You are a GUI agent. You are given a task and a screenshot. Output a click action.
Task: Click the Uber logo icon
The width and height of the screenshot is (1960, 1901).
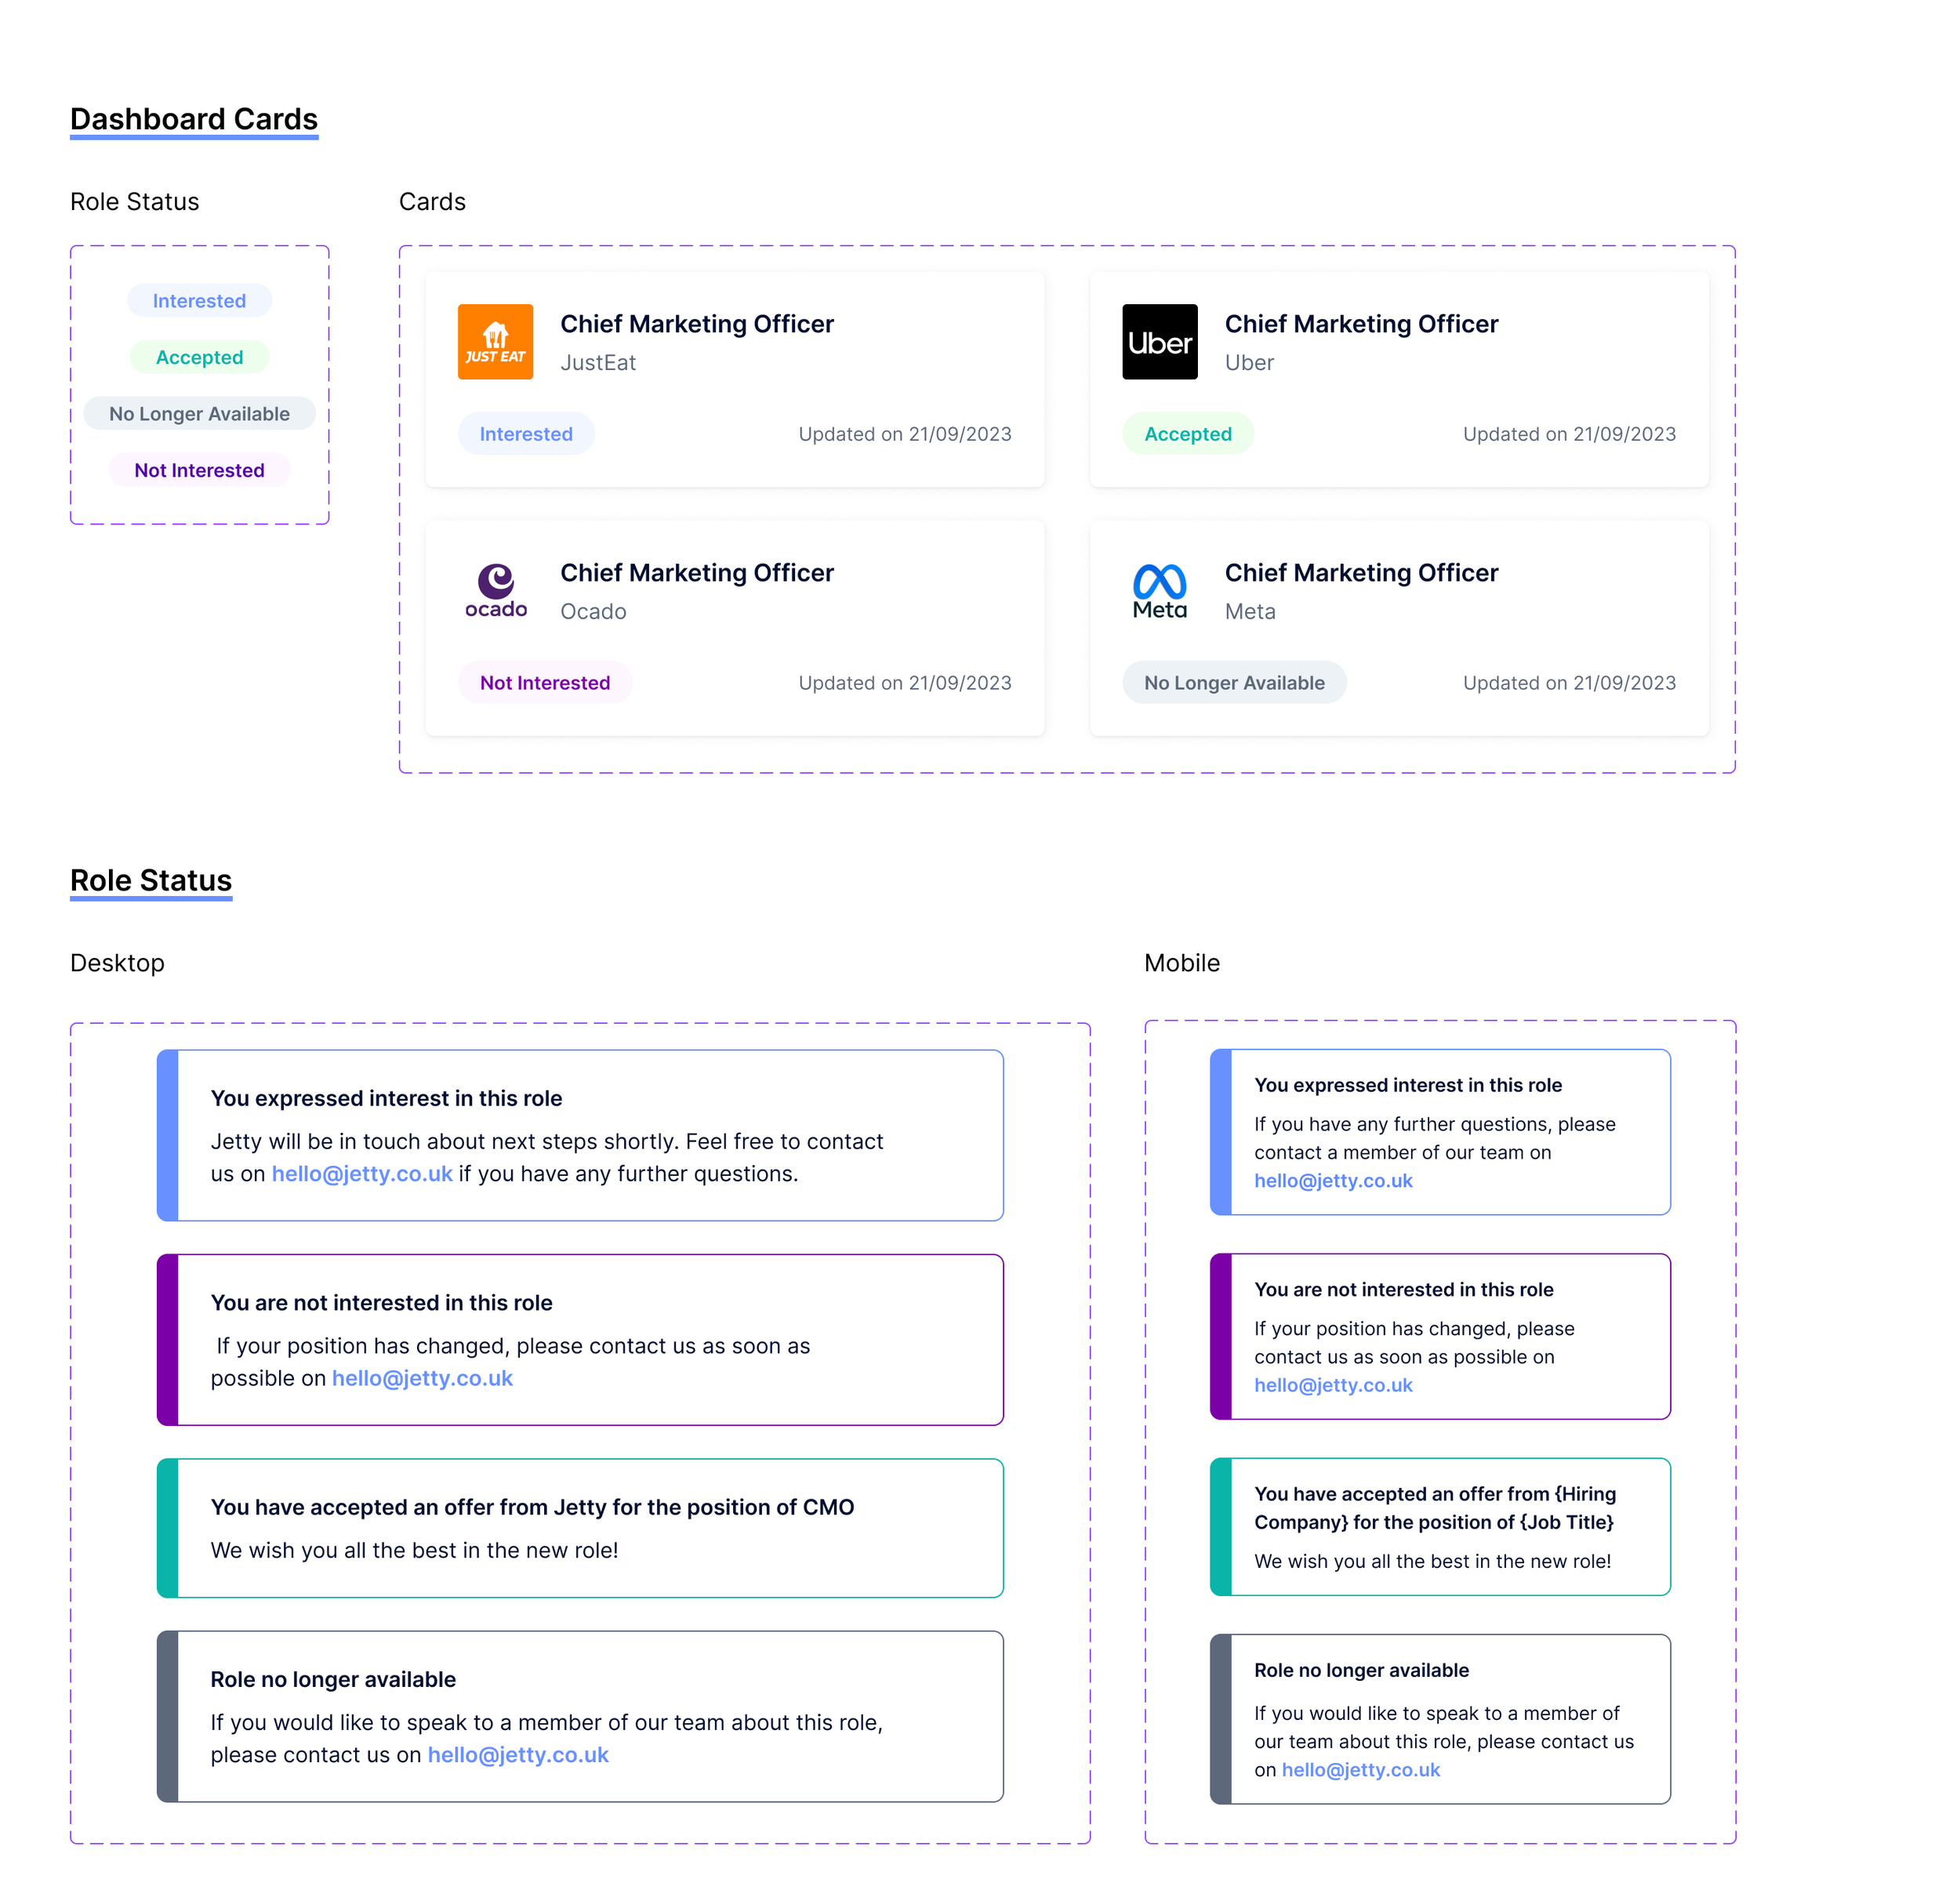pos(1159,342)
